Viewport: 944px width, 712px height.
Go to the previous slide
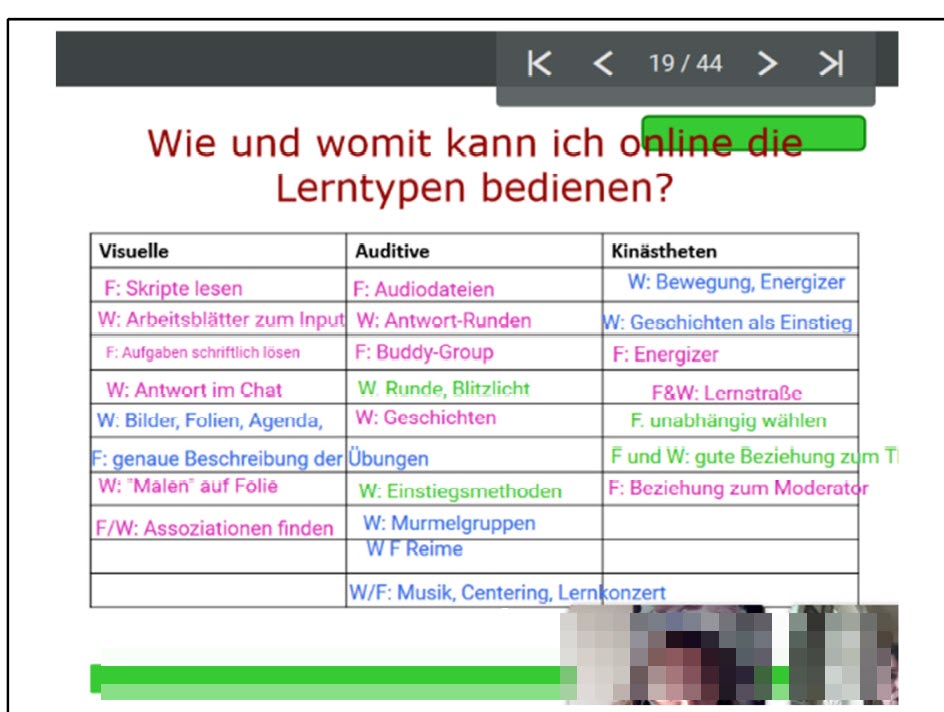[603, 63]
